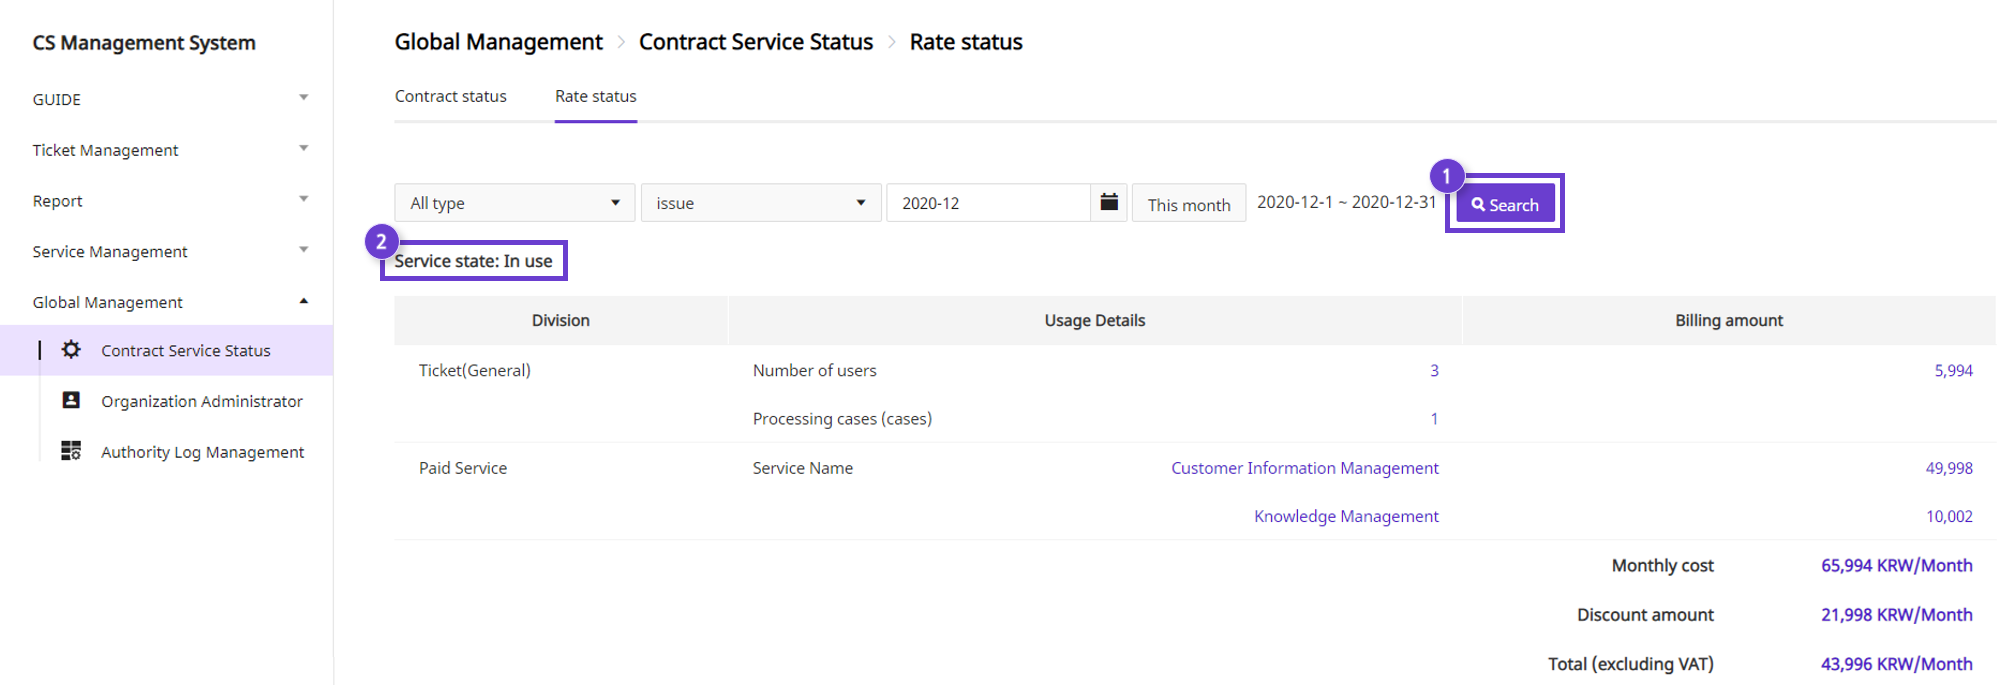Click the Authority Log Management grid icon
The width and height of the screenshot is (2000, 685).
pyautogui.click(x=71, y=451)
